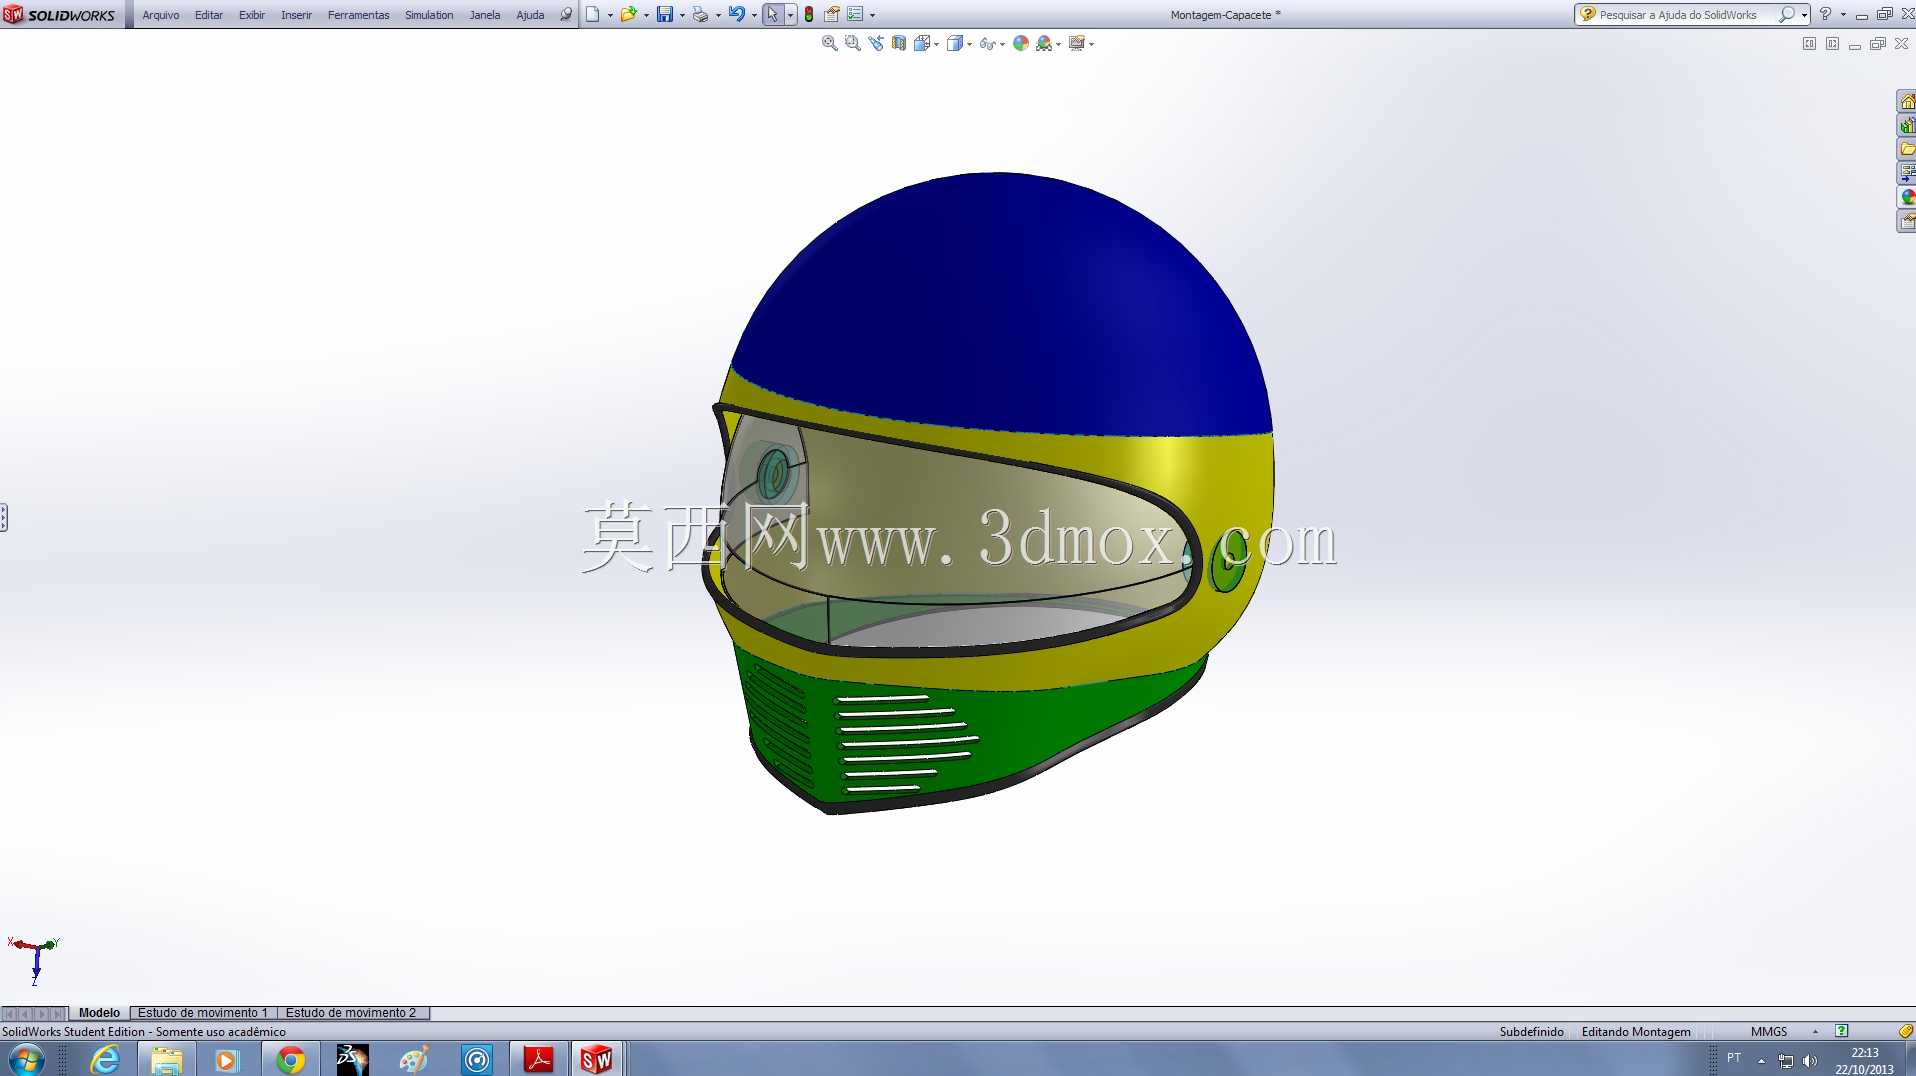Click the Save floppy disk icon

click(x=665, y=14)
